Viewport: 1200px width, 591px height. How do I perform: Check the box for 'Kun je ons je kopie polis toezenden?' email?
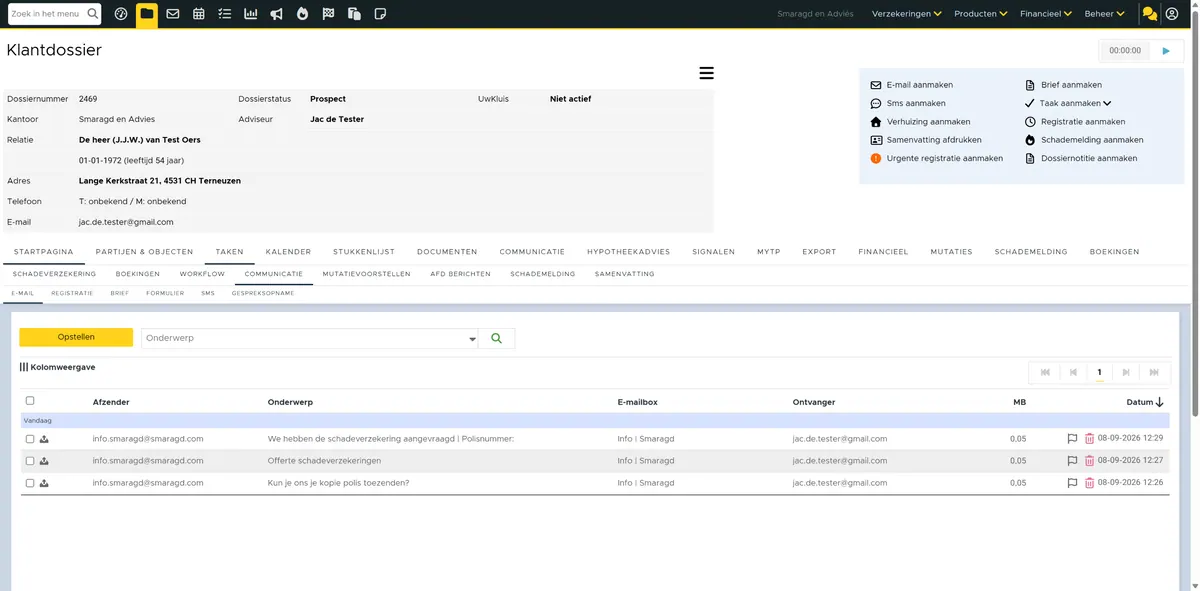point(30,483)
